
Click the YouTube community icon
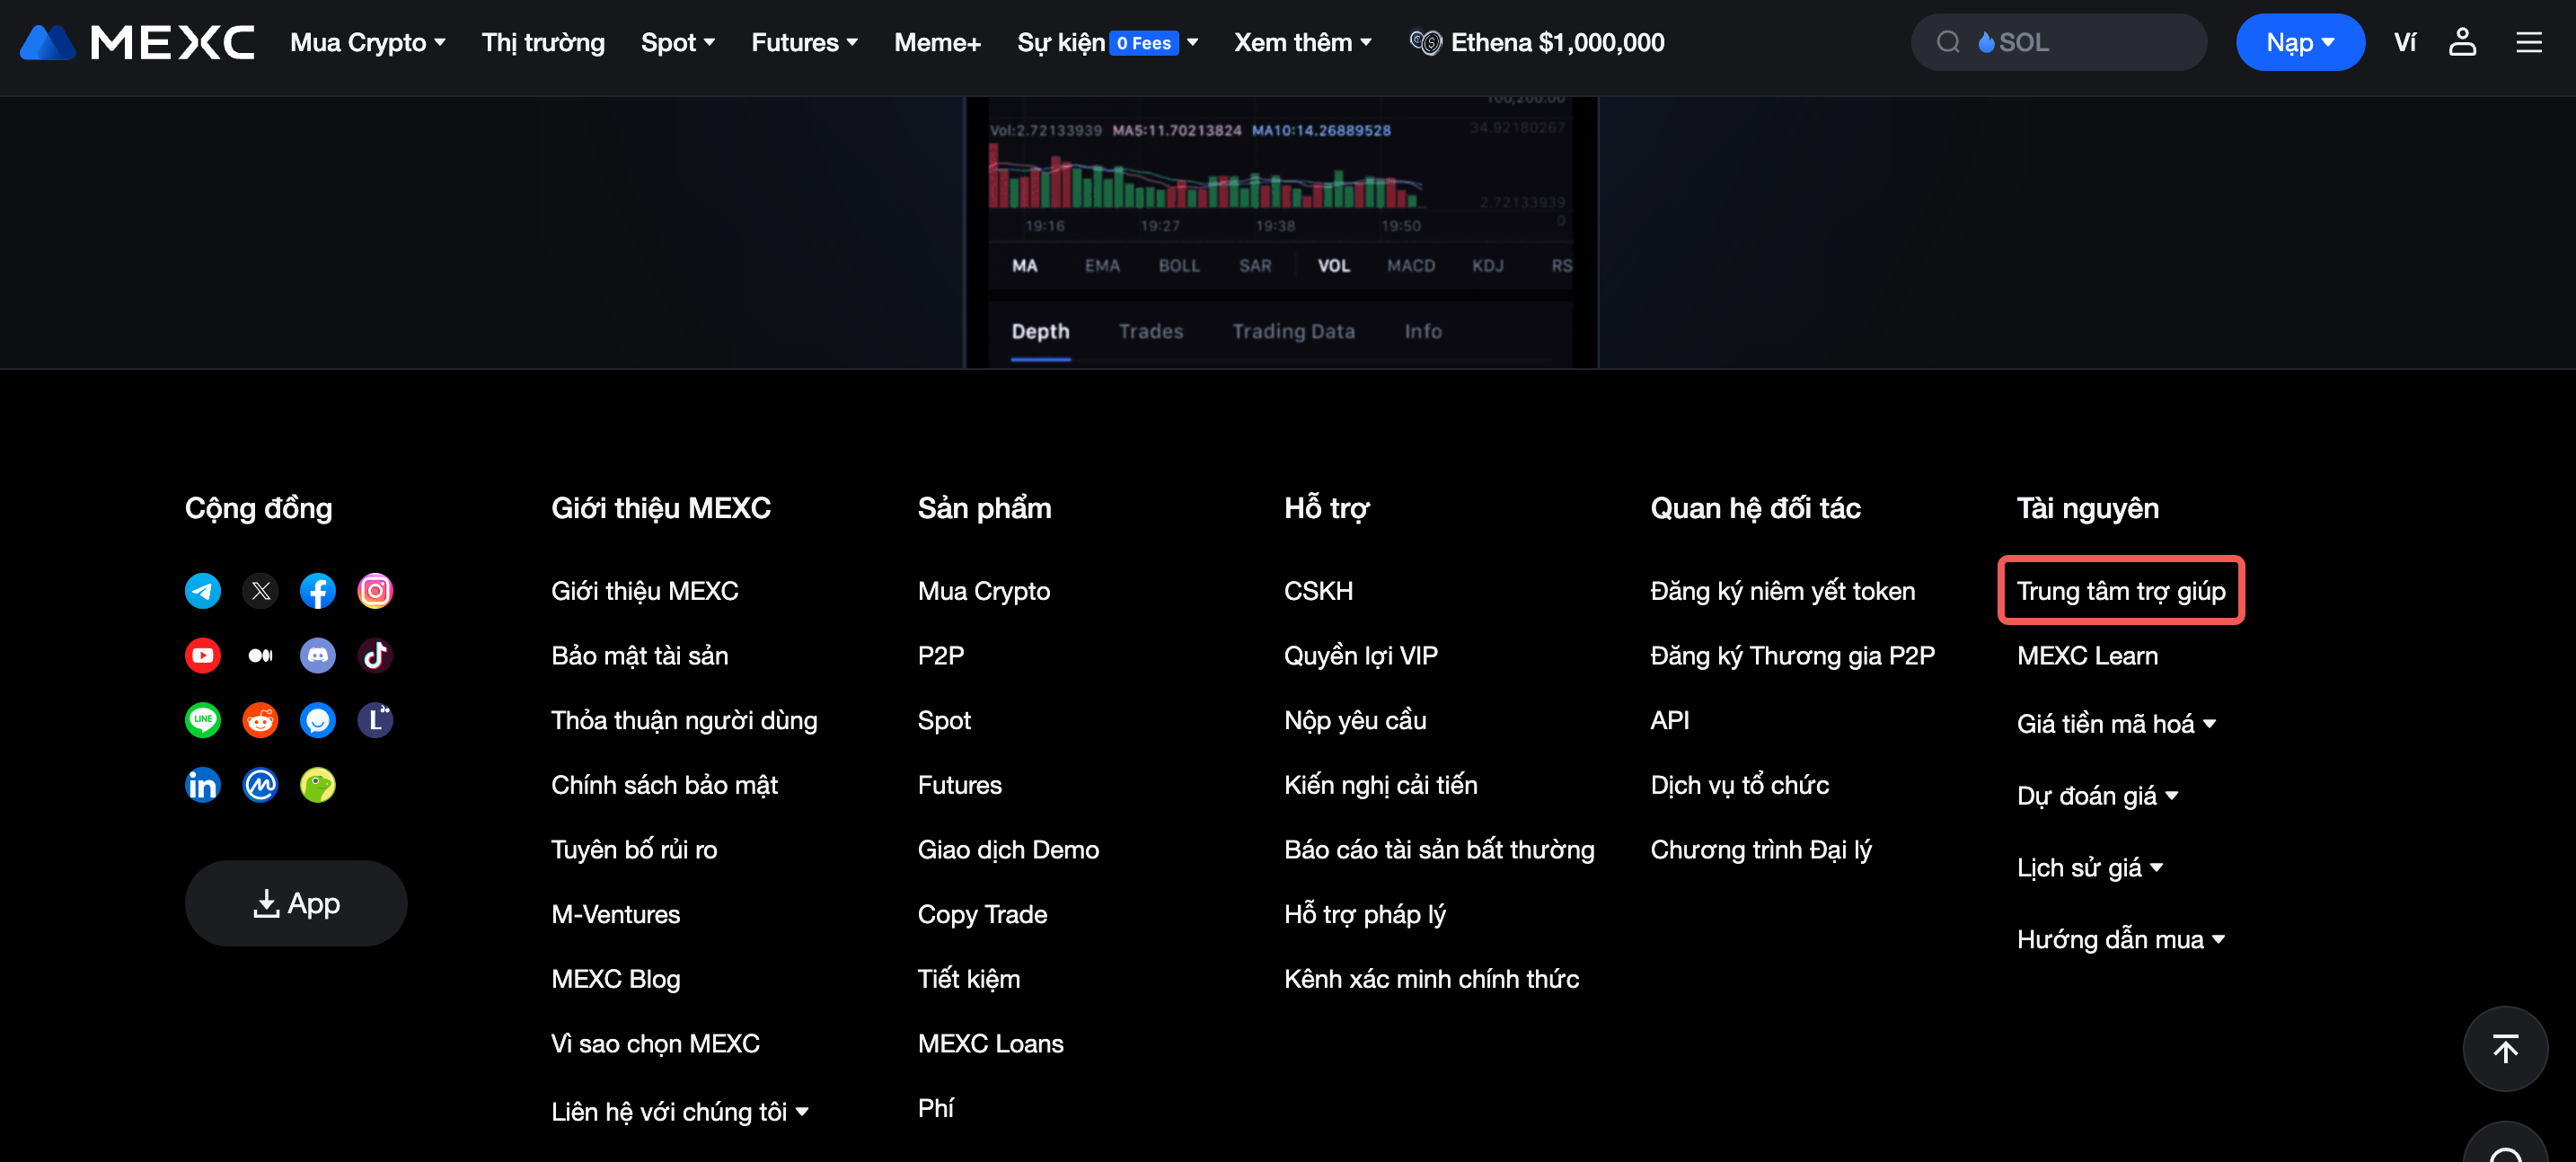click(203, 656)
